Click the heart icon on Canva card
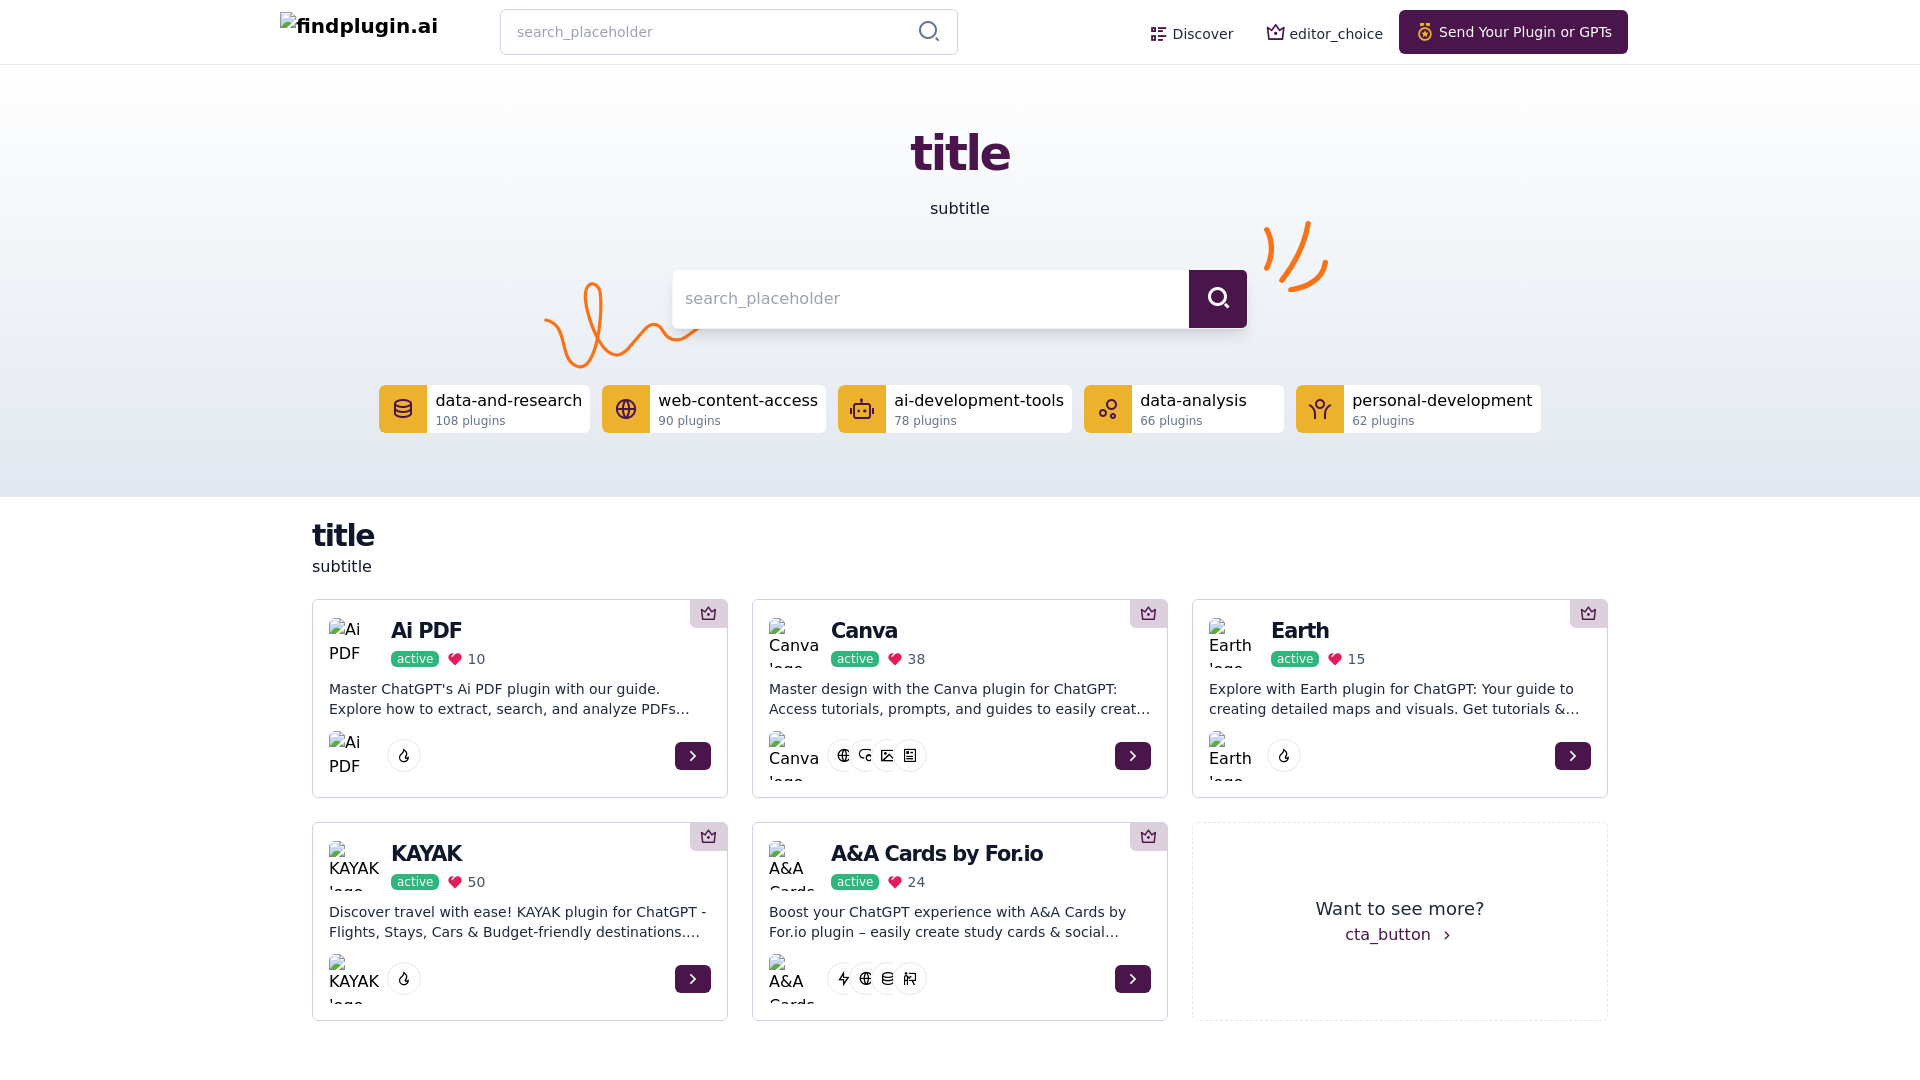1920x1080 pixels. [x=895, y=659]
